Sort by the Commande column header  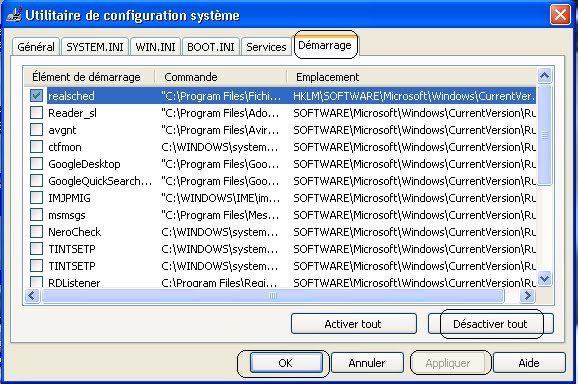pos(221,77)
